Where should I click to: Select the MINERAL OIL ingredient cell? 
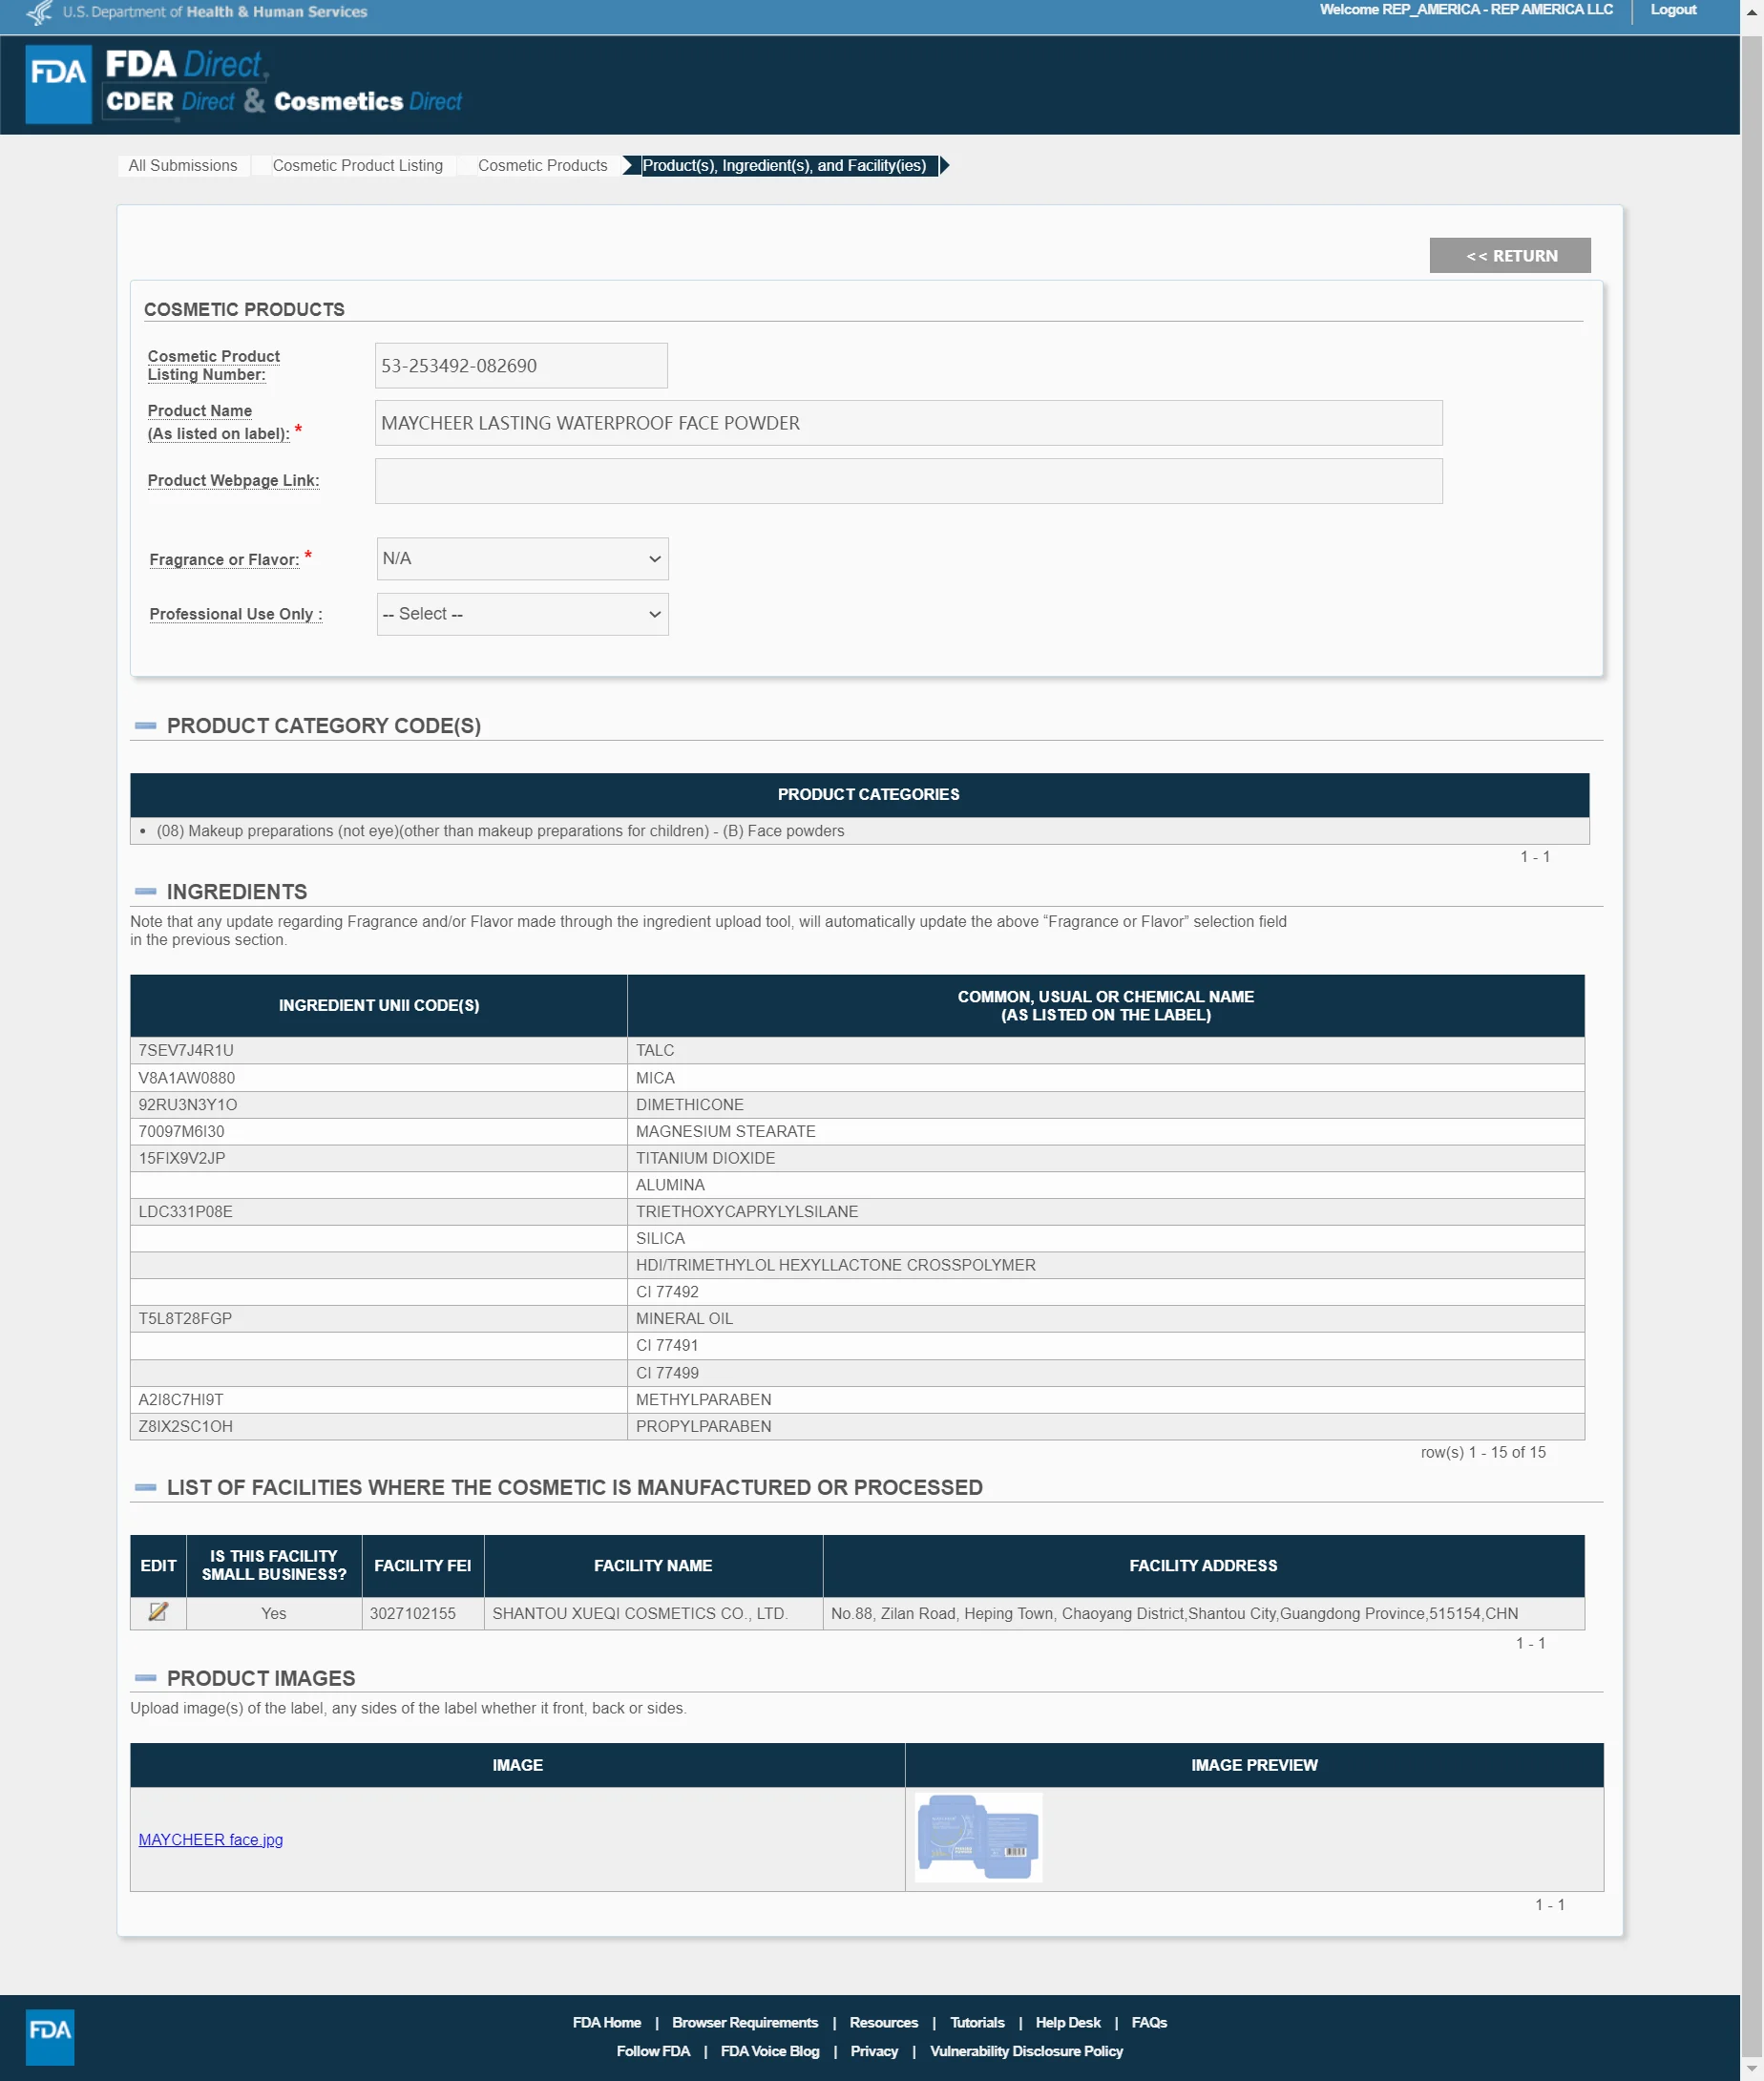click(1105, 1319)
